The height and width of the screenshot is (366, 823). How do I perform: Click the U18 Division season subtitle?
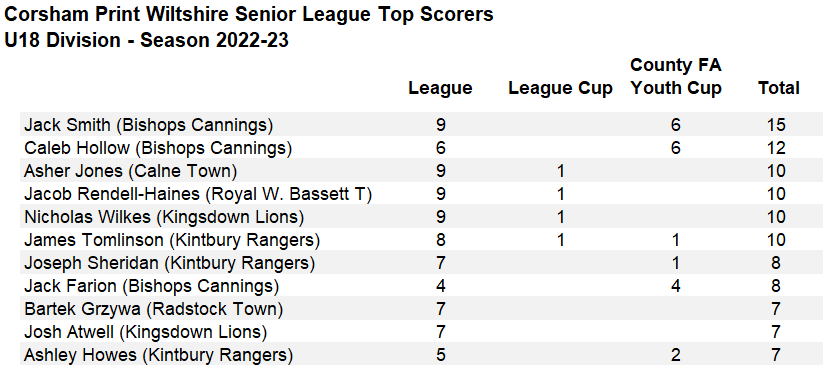click(x=146, y=40)
